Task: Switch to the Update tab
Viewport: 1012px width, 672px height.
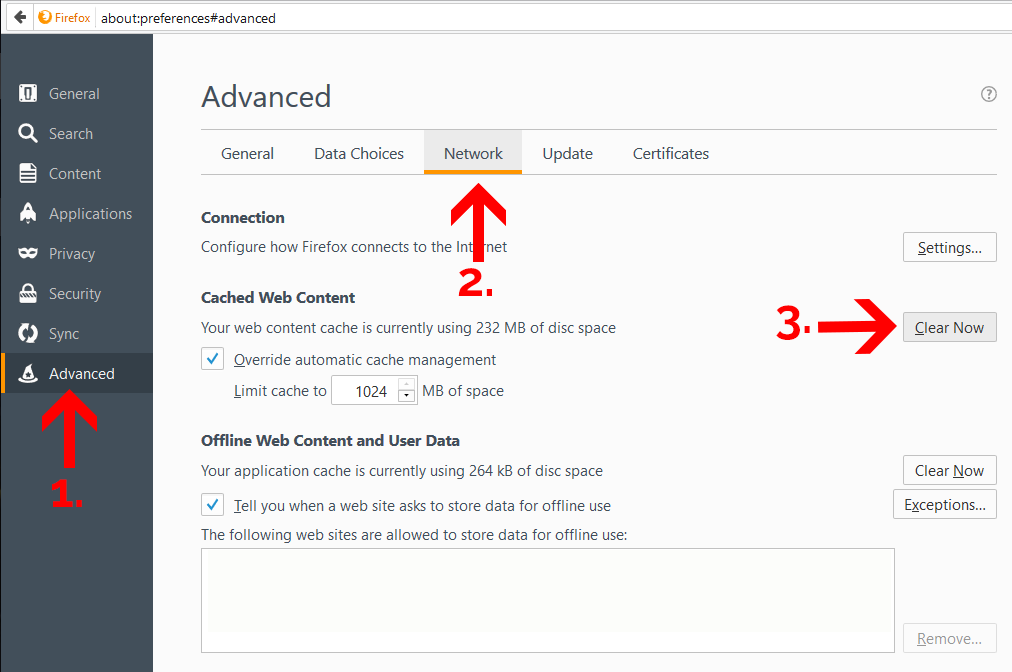Action: pyautogui.click(x=567, y=153)
